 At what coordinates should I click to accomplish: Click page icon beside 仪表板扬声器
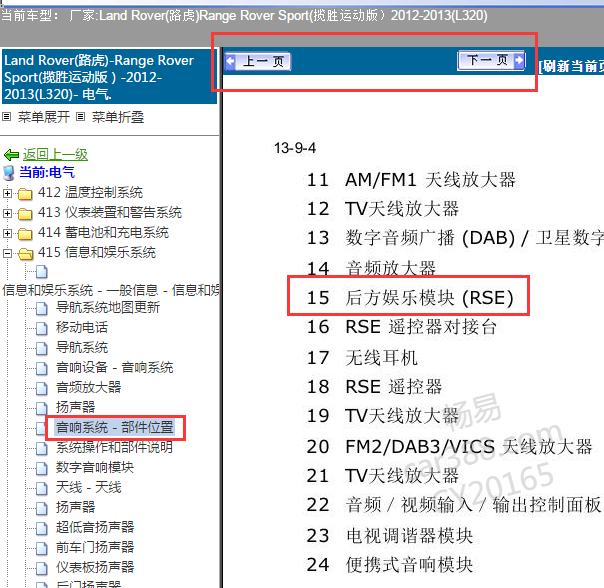(42, 569)
